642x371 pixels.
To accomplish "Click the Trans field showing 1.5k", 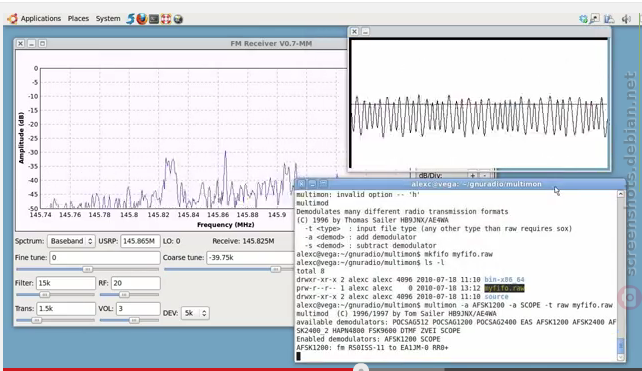I will [x=66, y=308].
